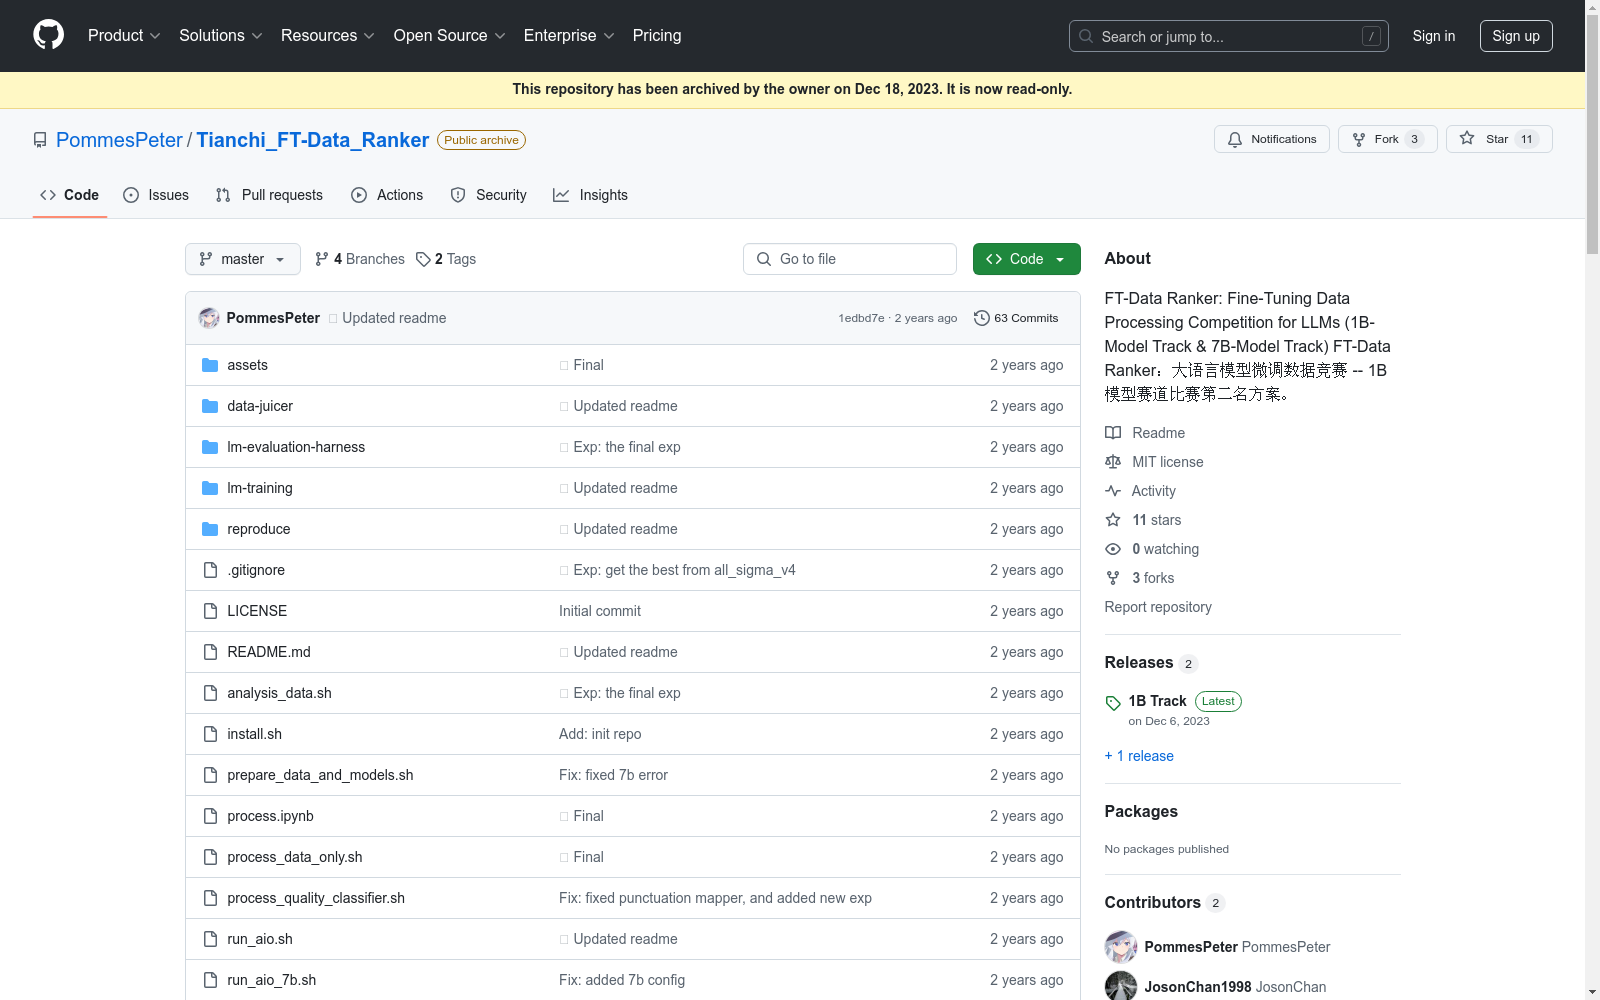Viewport: 1600px width, 1000px height.
Task: Click the tag icon beside 1B Track
Action: coord(1113,703)
